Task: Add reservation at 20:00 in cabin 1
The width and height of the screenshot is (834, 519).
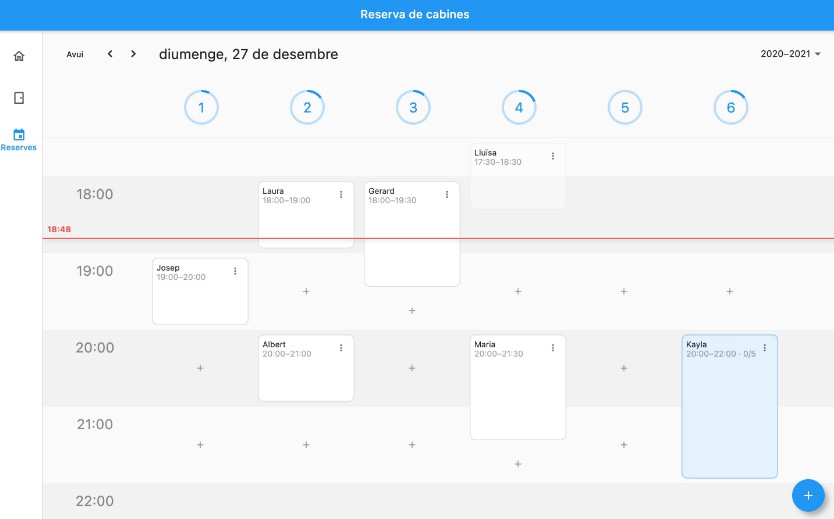Action: point(200,368)
